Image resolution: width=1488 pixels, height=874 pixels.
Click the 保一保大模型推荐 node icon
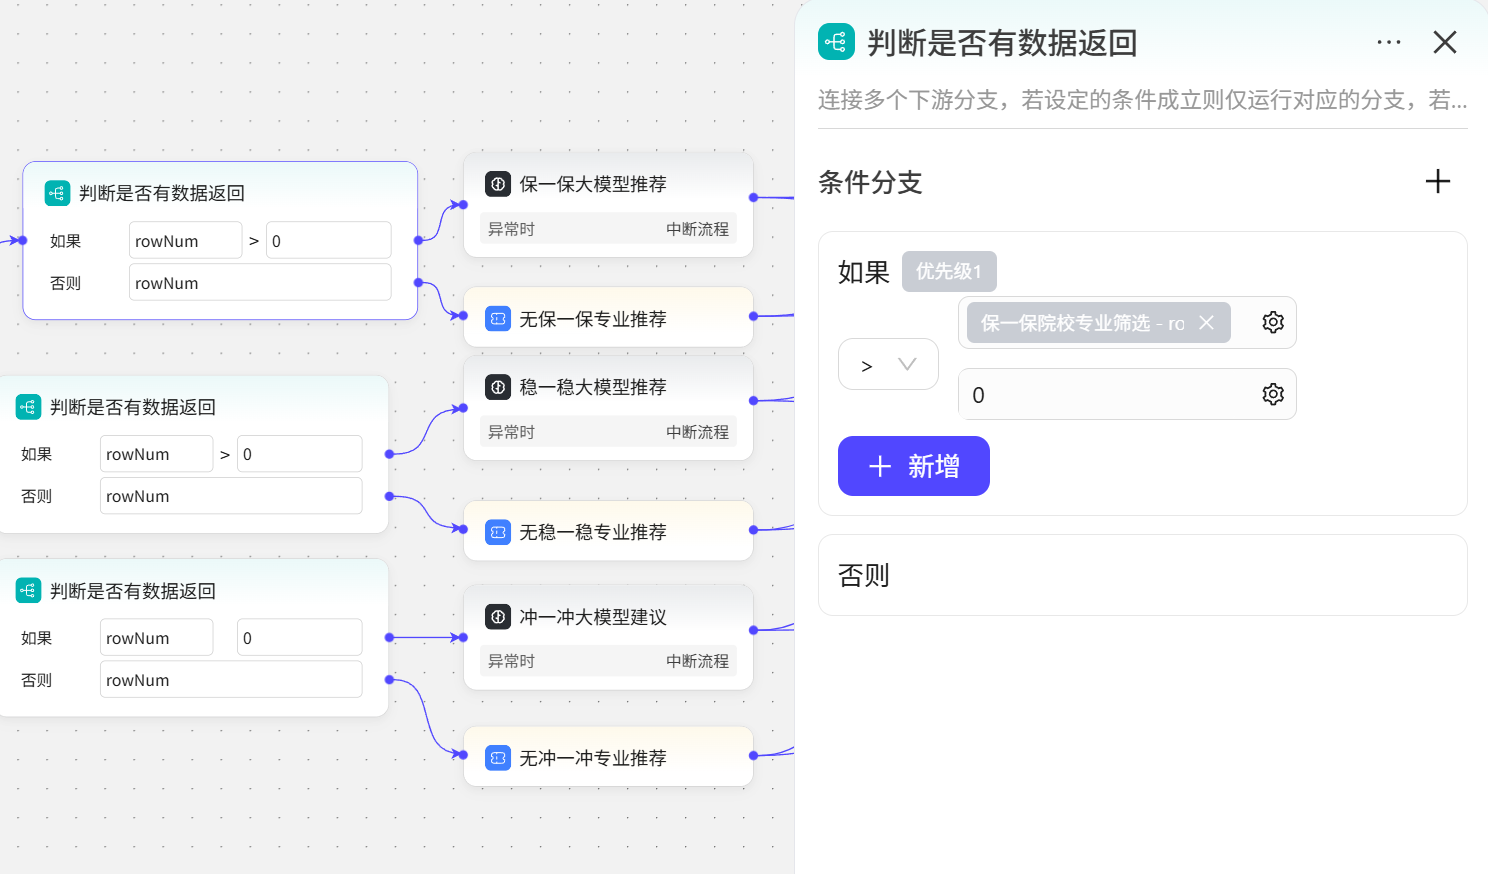click(498, 184)
